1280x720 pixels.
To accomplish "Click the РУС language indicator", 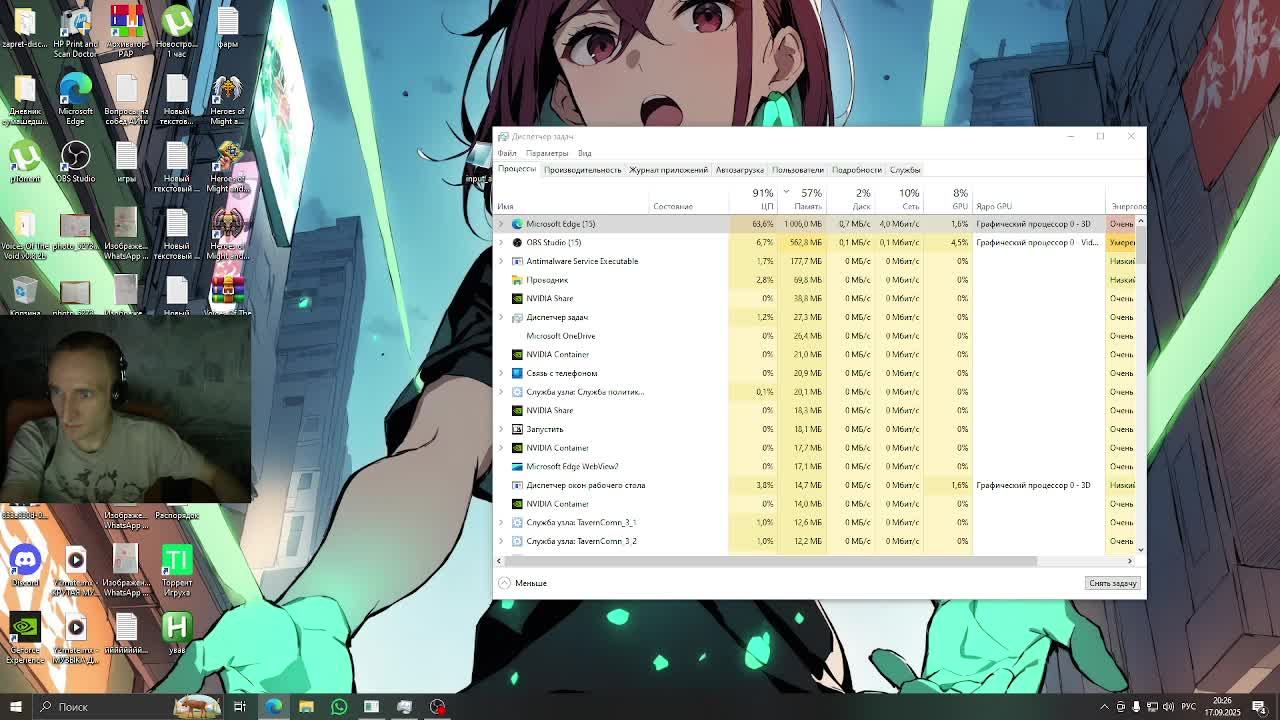I will click(1189, 707).
